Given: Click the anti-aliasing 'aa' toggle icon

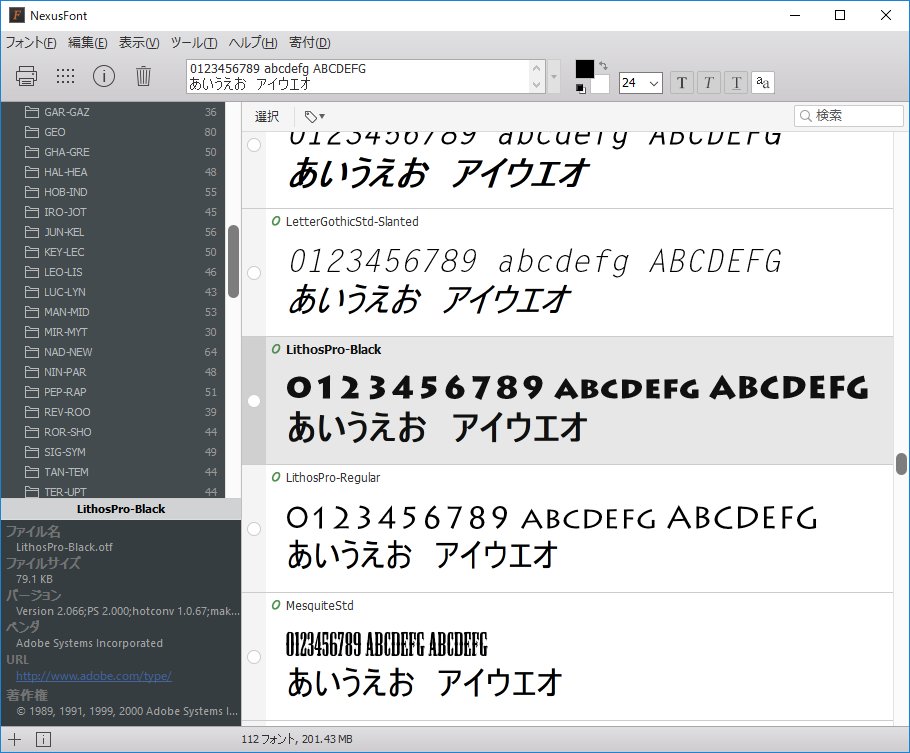Looking at the screenshot, I should [x=762, y=82].
